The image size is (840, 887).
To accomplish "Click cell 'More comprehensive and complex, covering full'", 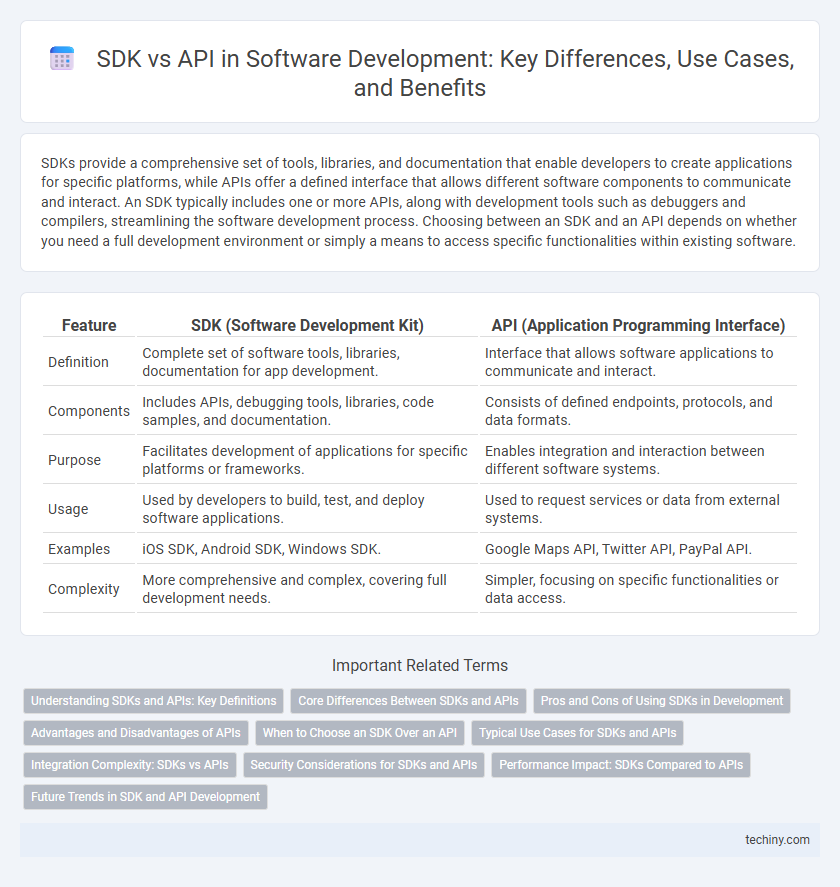I will click(307, 589).
